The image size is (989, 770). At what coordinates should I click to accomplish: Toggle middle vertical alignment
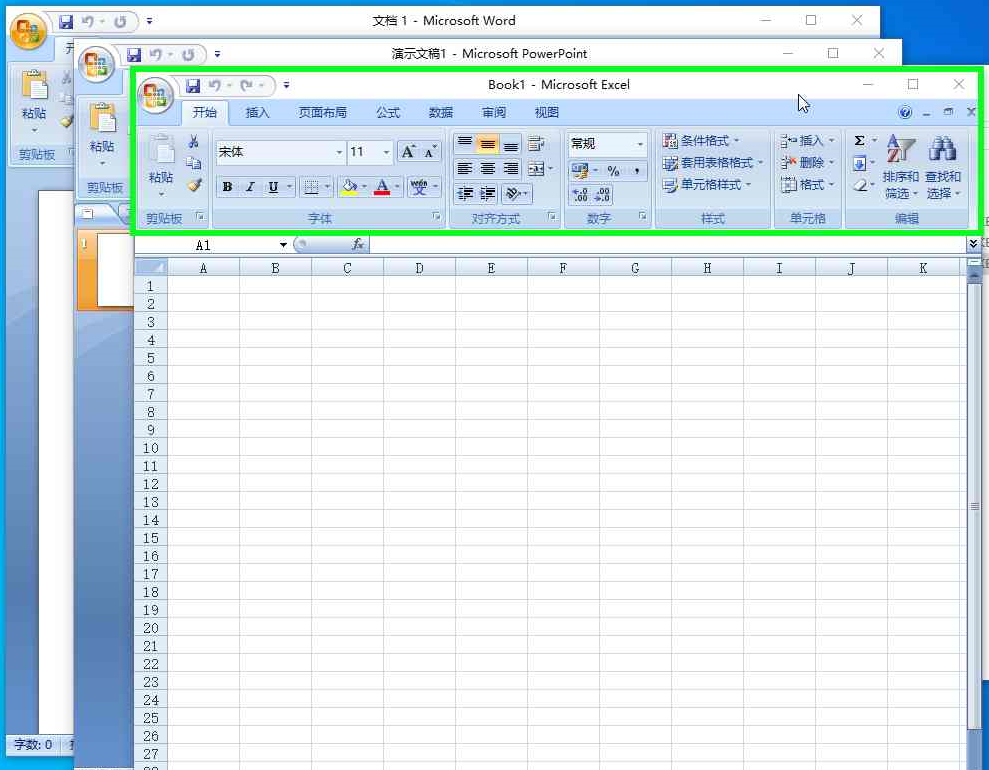click(x=488, y=144)
